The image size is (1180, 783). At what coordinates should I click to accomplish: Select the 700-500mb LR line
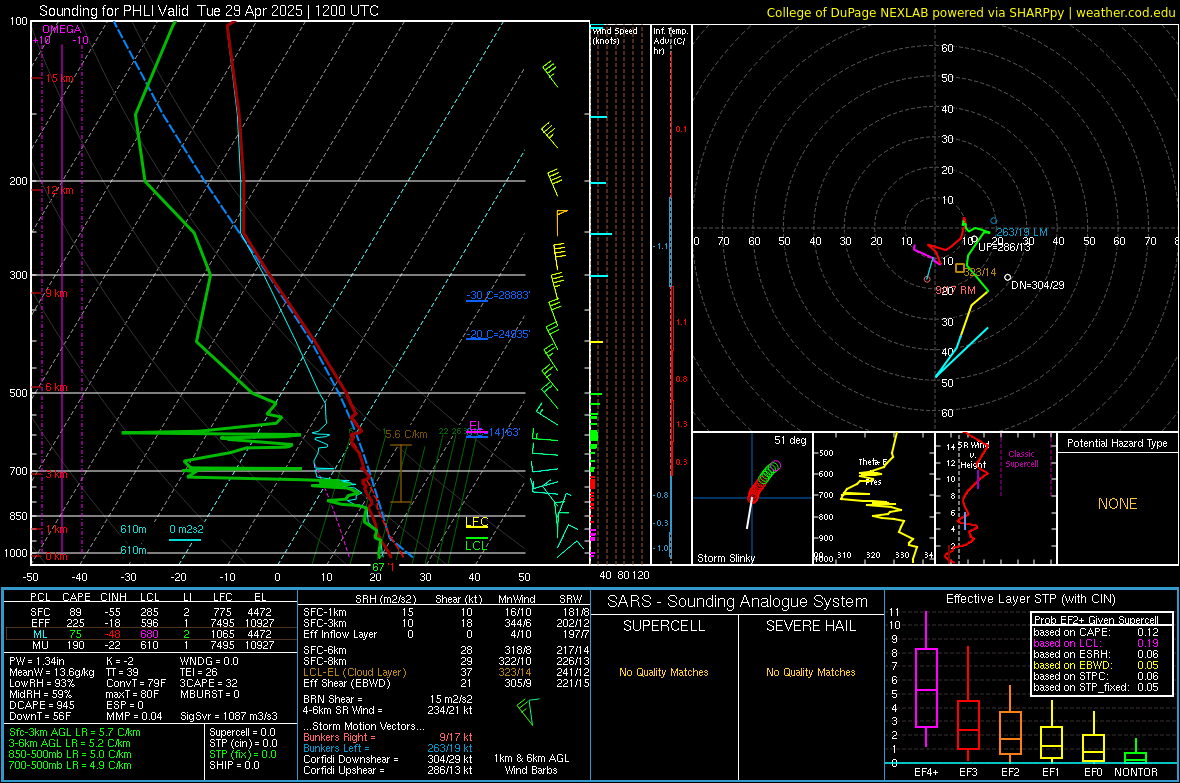[70, 765]
